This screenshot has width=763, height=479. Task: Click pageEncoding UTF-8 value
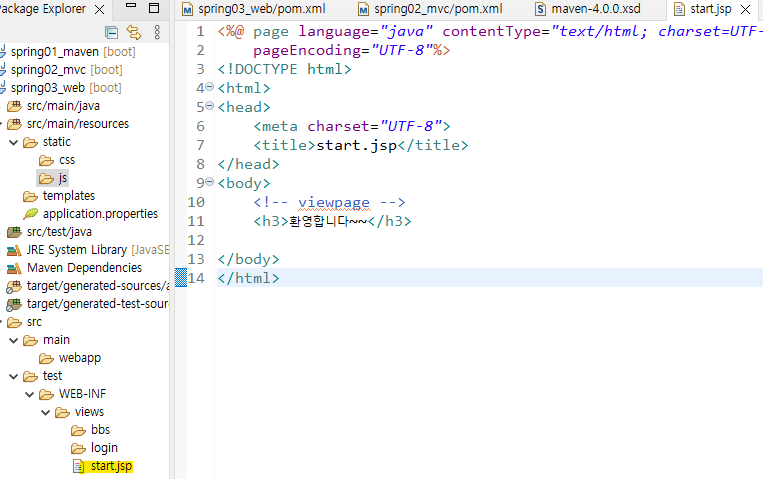[x=401, y=50]
